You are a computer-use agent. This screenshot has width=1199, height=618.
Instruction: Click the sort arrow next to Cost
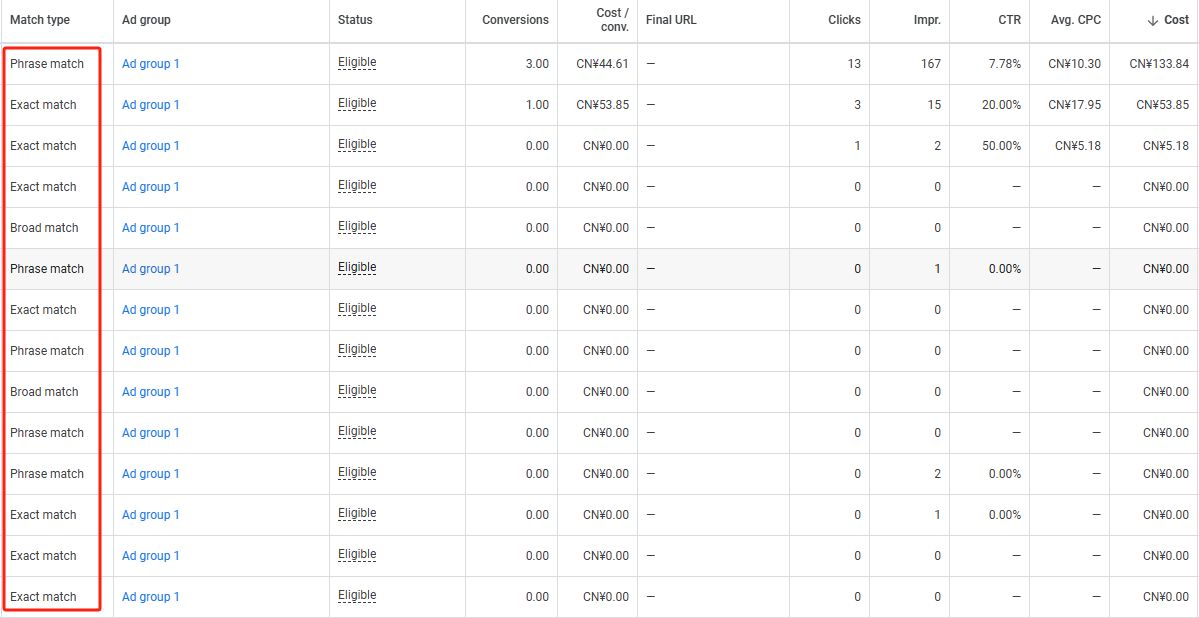[x=1153, y=21]
